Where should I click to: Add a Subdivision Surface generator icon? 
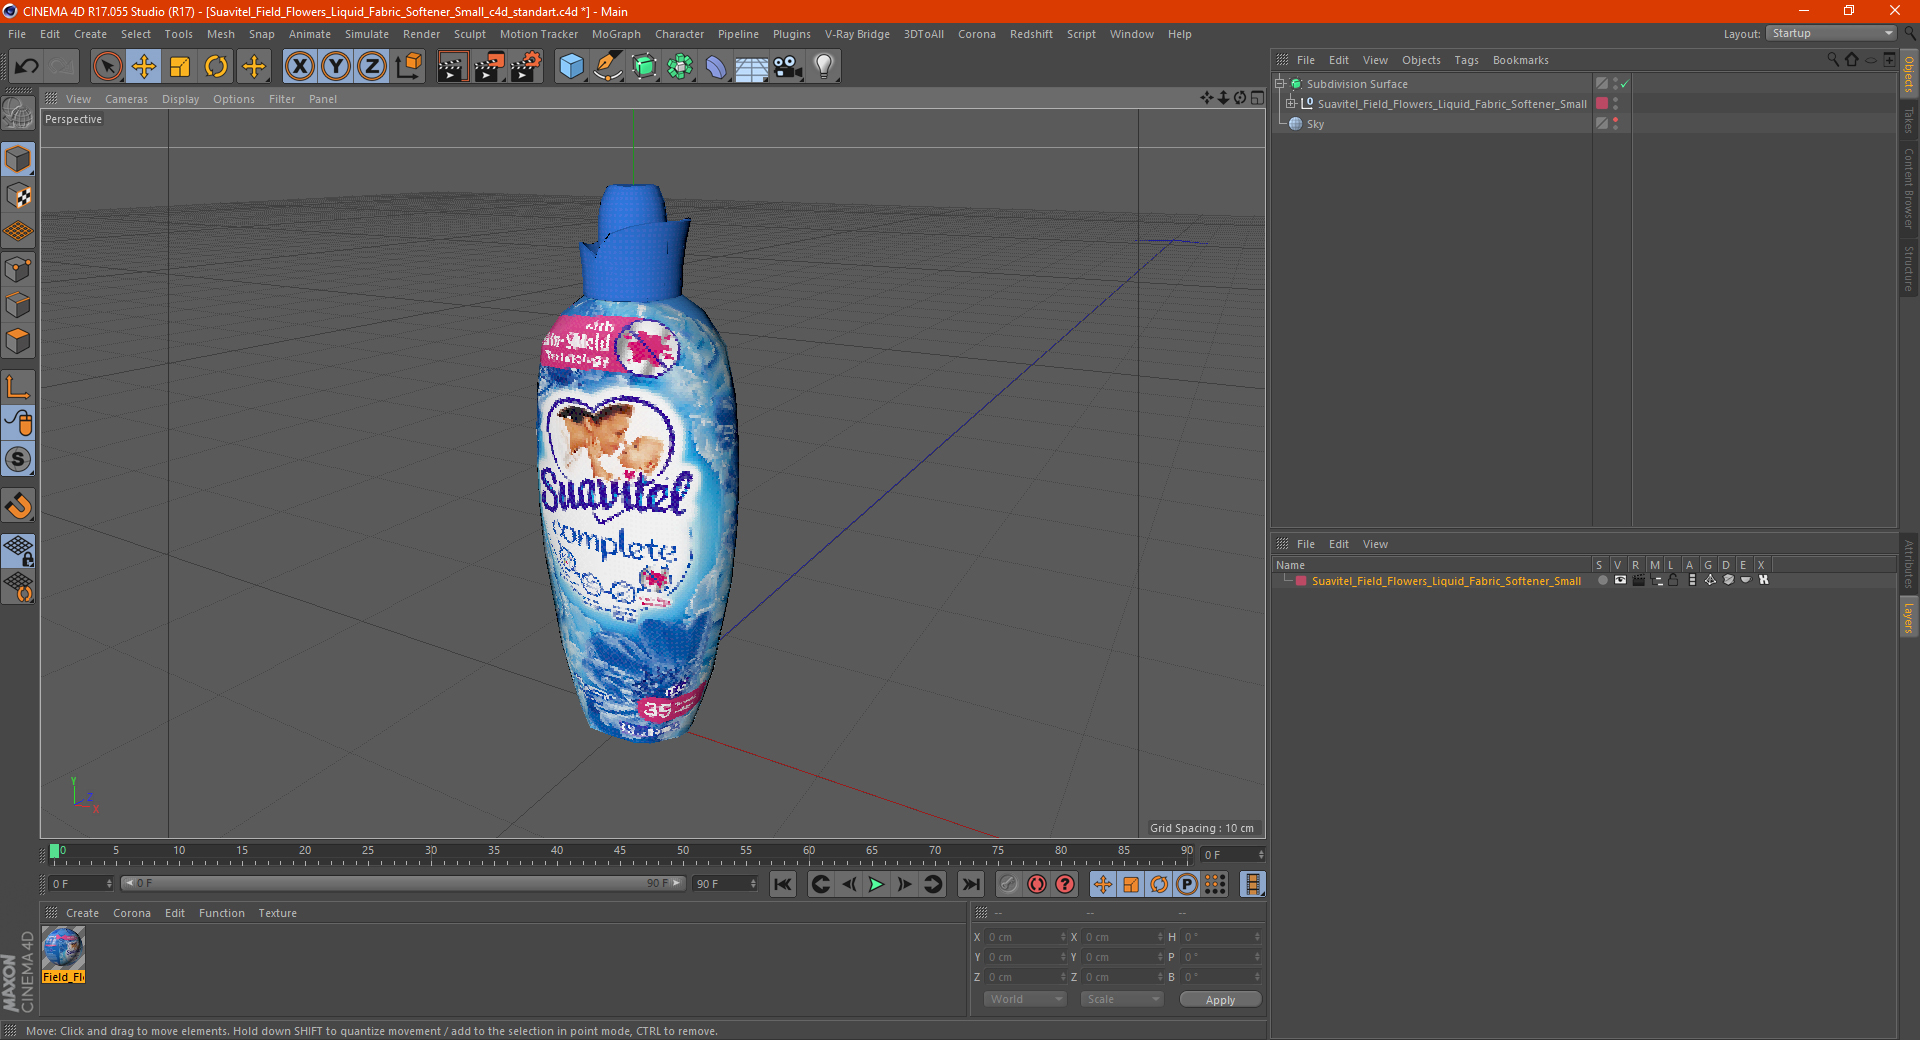644,67
